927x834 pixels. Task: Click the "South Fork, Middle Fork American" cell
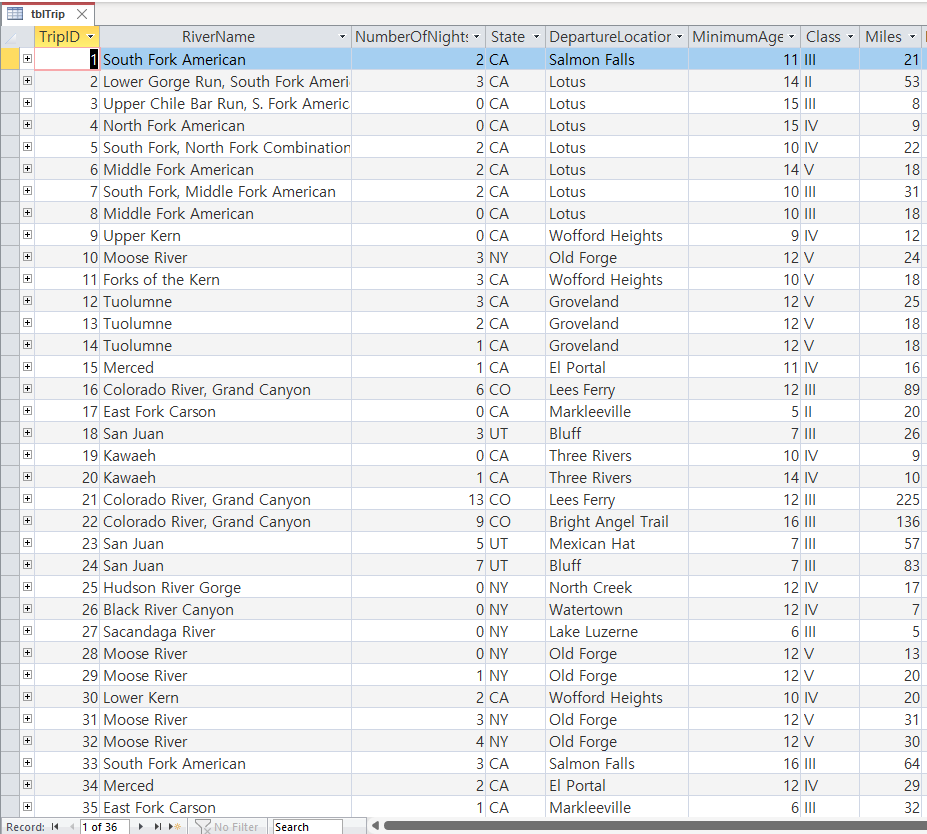[x=225, y=192]
